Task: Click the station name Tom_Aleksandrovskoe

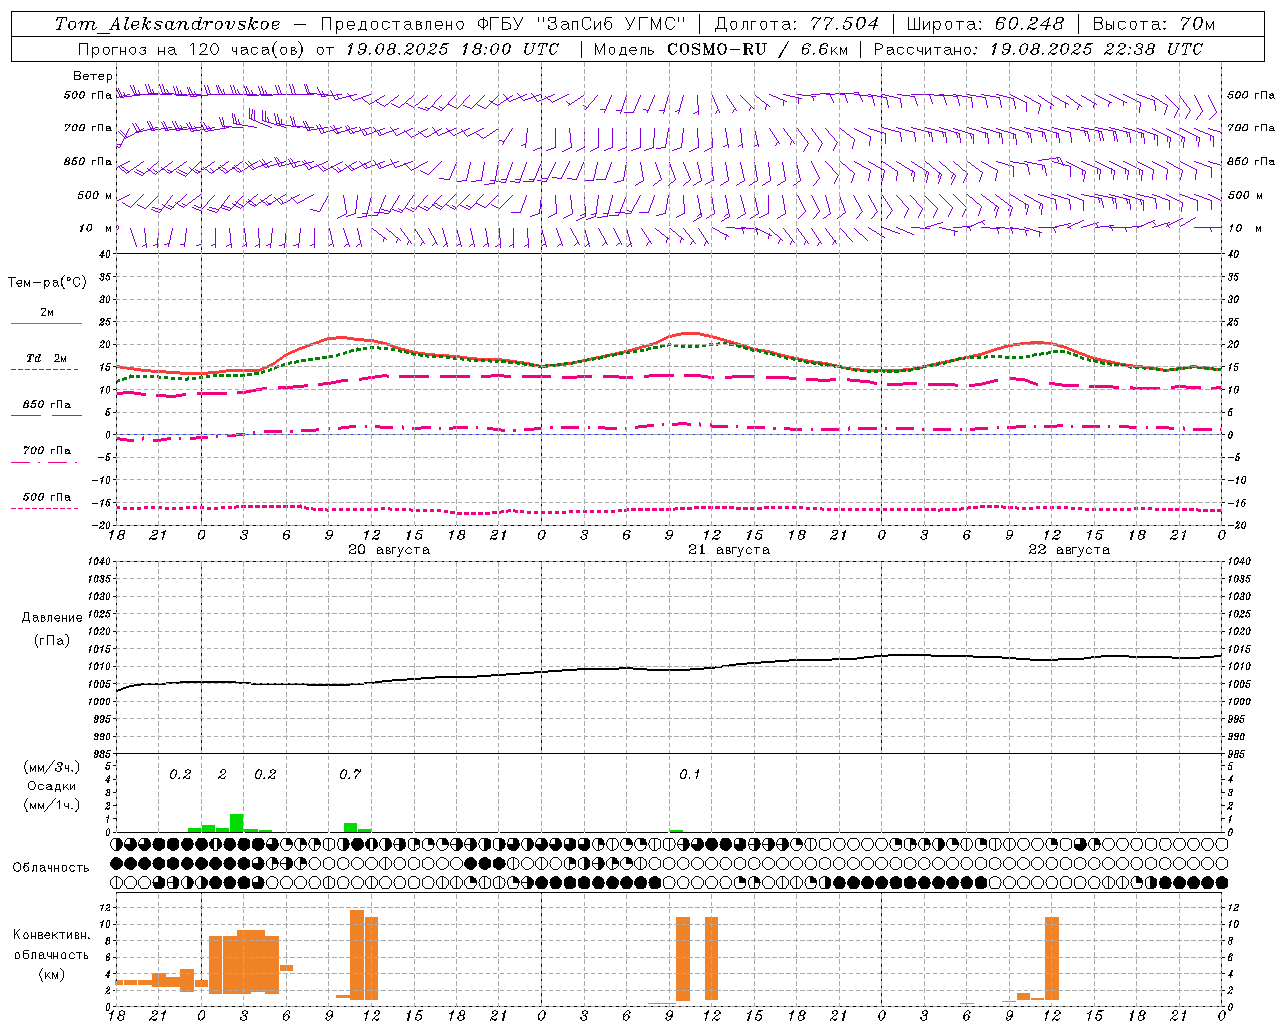Action: pyautogui.click(x=168, y=24)
